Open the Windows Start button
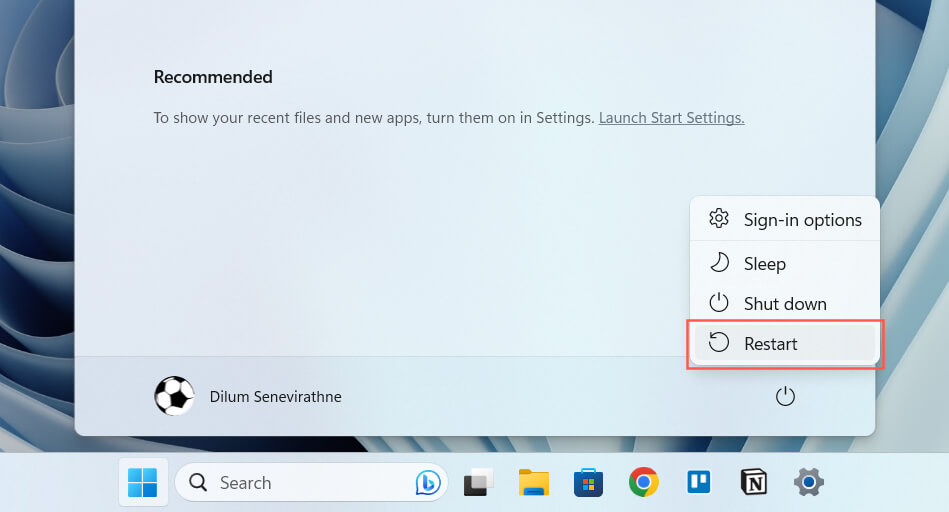The image size is (949, 512). click(142, 483)
